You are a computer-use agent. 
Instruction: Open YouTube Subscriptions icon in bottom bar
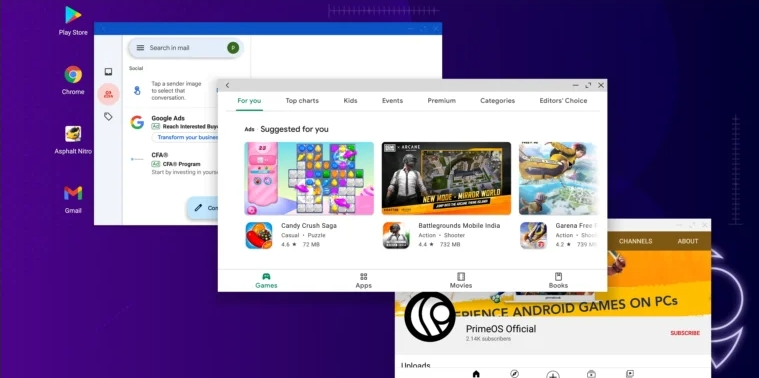point(591,374)
